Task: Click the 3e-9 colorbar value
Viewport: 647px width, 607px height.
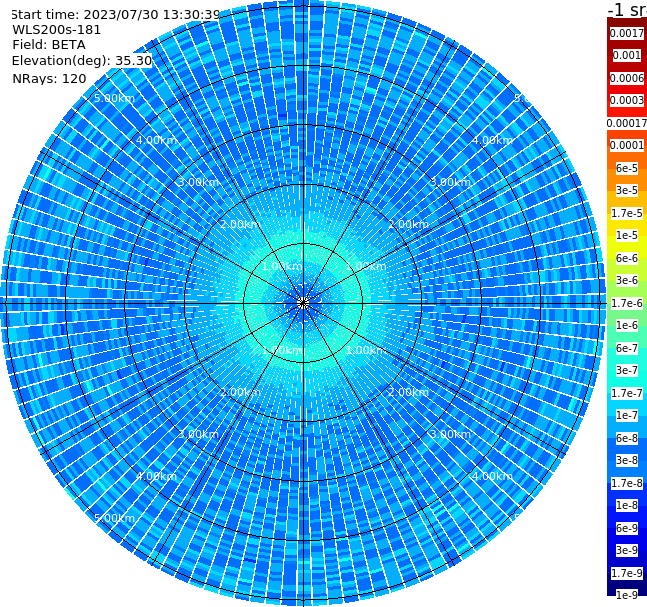Action: point(627,550)
